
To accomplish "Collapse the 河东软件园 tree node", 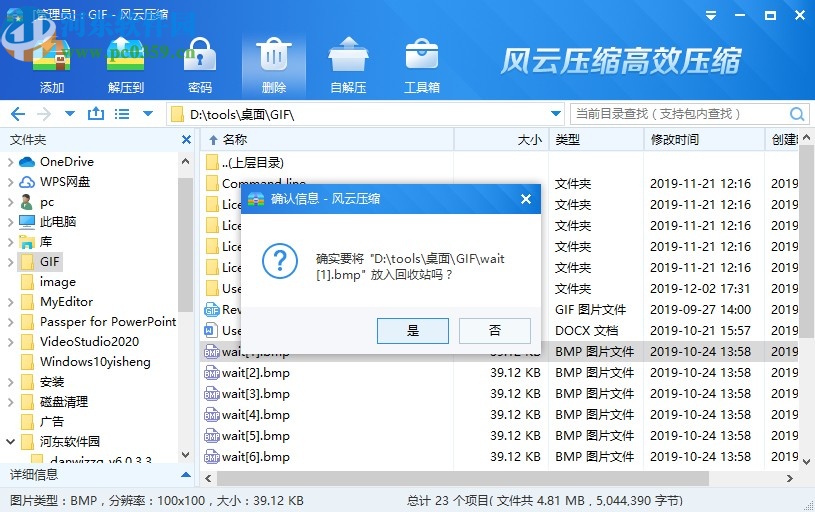I will click(x=10, y=441).
